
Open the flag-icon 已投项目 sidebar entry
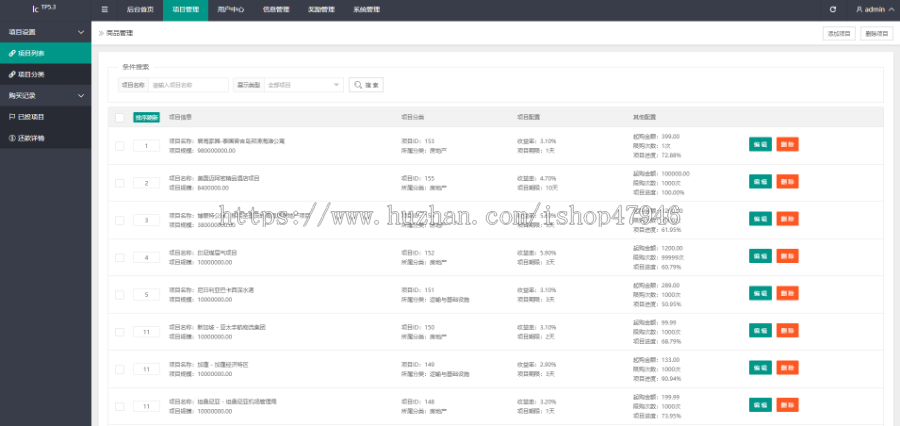coord(45,117)
